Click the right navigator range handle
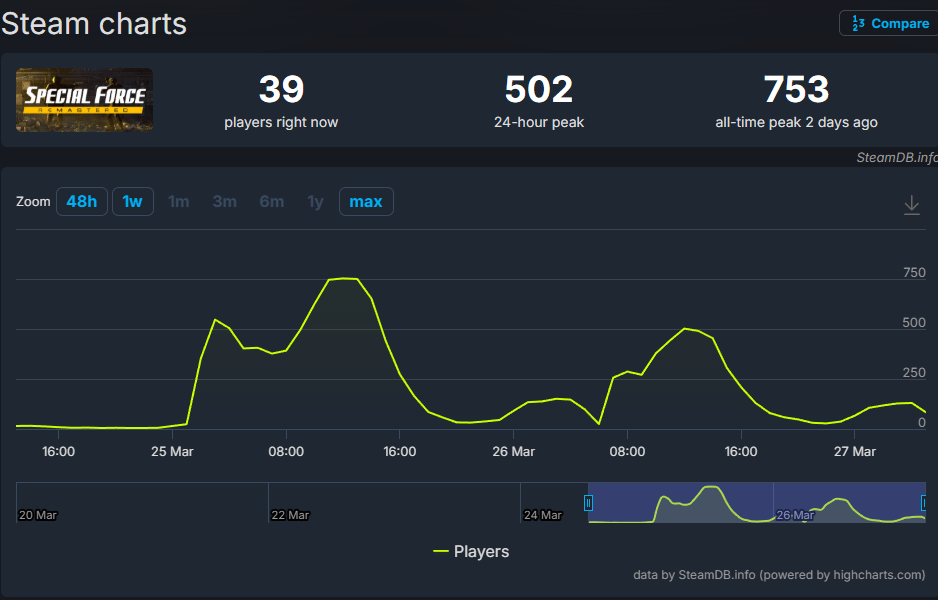 925,503
